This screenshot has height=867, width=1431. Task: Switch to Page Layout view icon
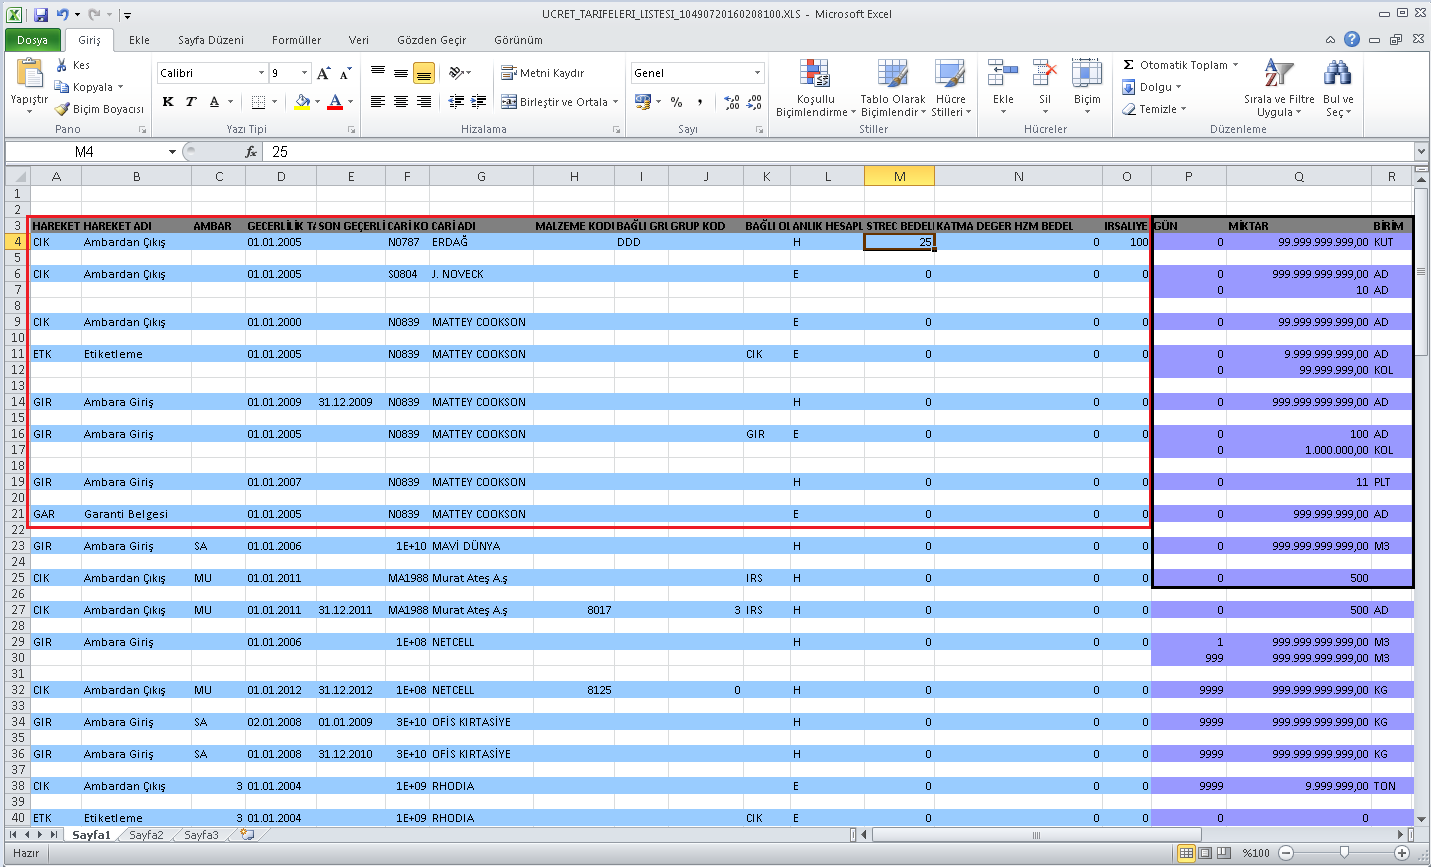click(1205, 853)
